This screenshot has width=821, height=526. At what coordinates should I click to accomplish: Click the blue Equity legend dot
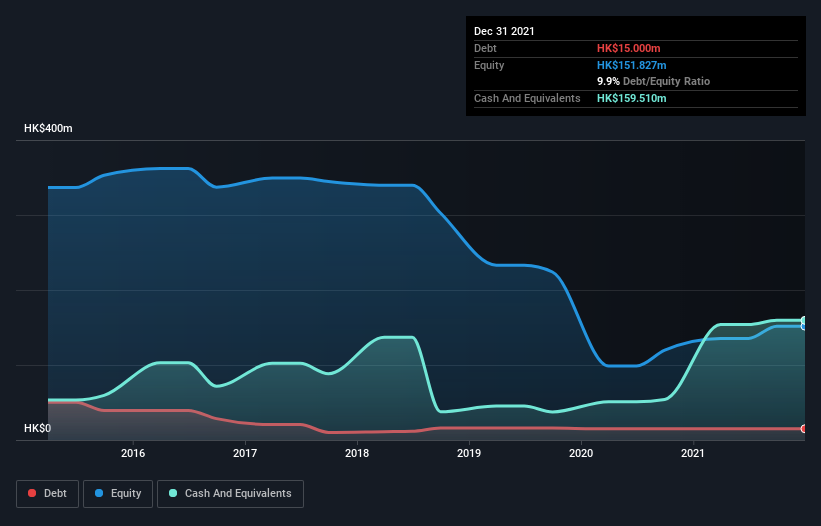point(99,493)
